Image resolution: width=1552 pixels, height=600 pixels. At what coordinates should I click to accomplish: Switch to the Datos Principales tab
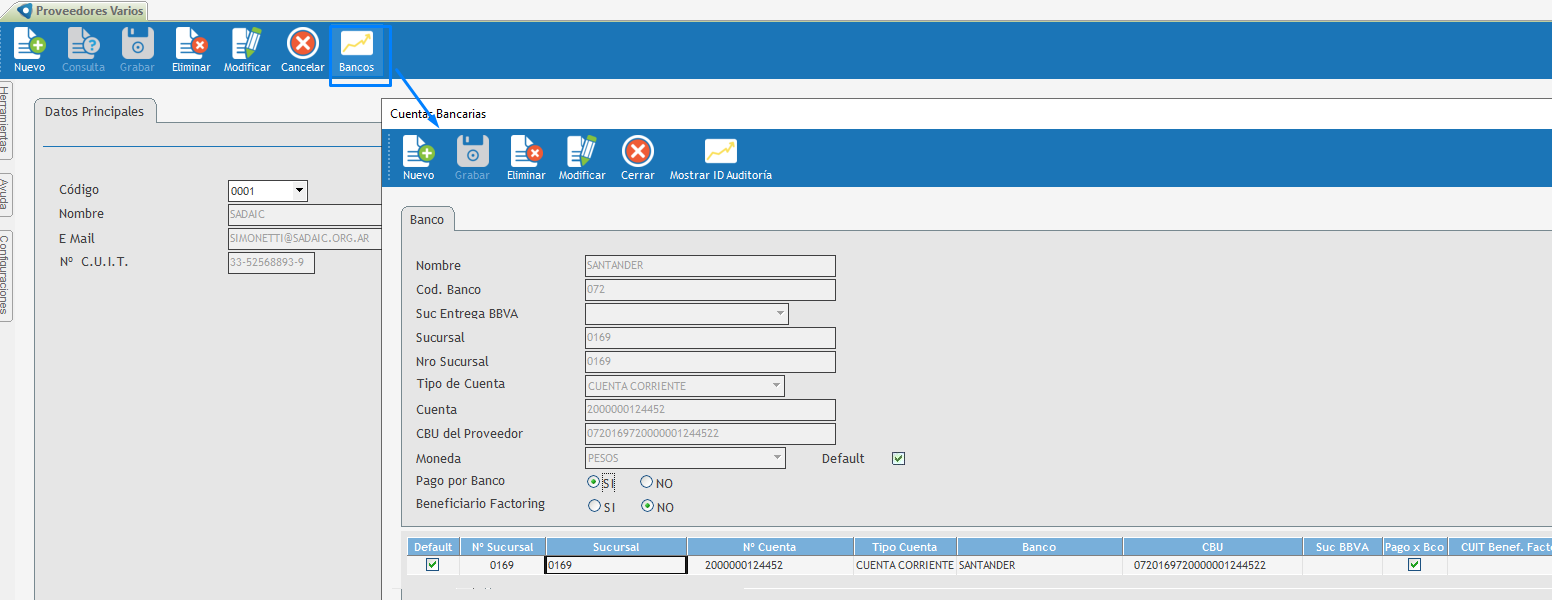tap(94, 112)
